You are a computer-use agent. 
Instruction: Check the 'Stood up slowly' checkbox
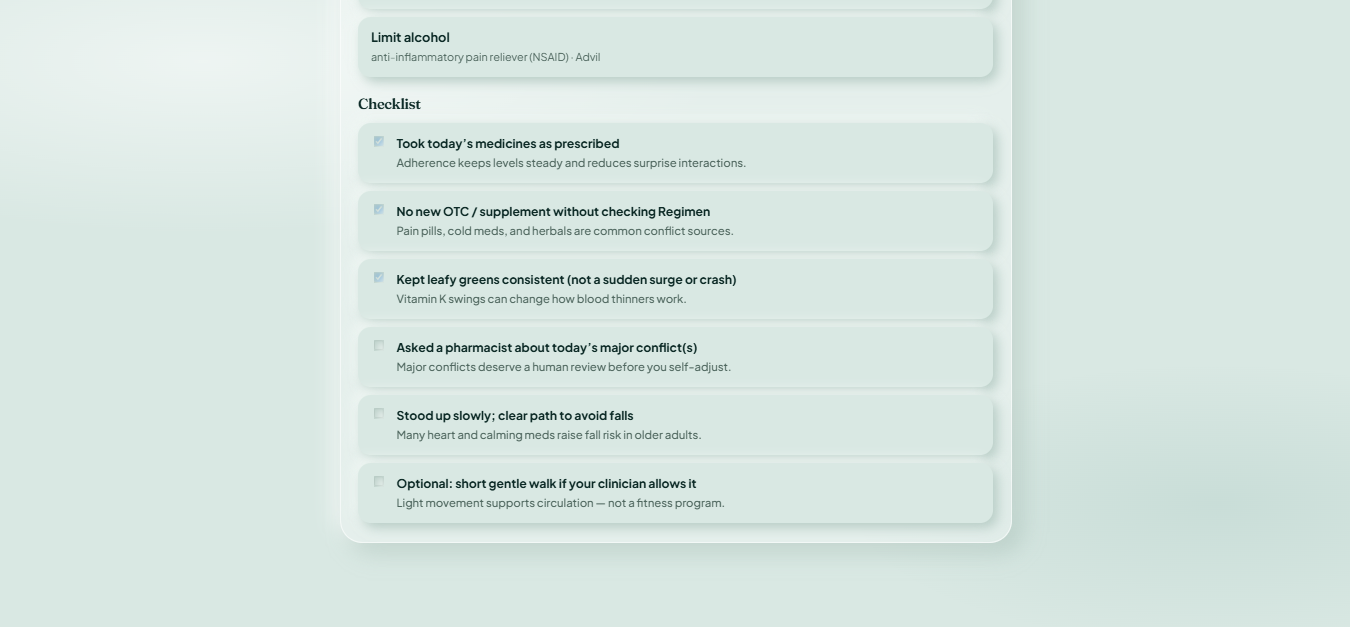379,414
